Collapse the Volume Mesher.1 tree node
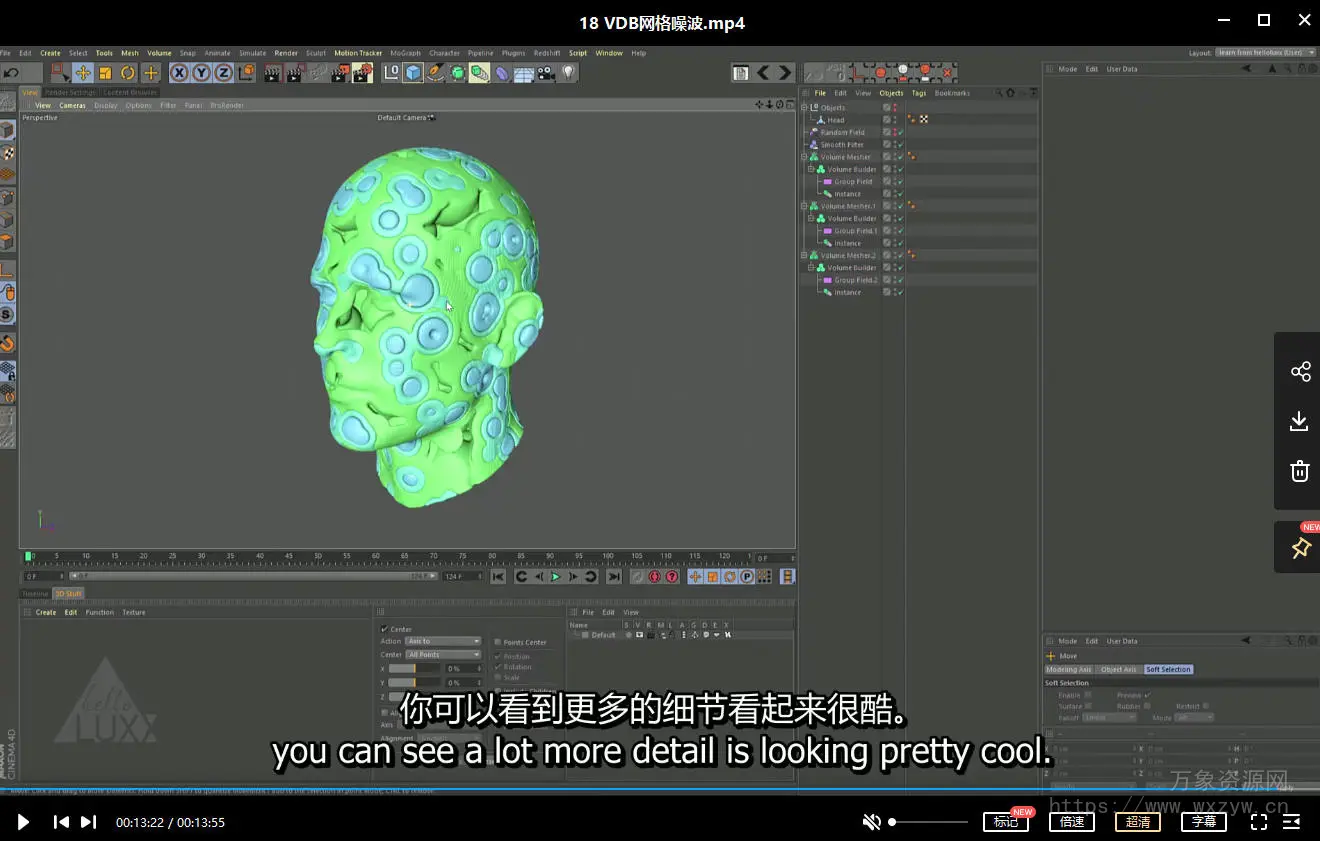The width and height of the screenshot is (1320, 841). pyautogui.click(x=804, y=206)
